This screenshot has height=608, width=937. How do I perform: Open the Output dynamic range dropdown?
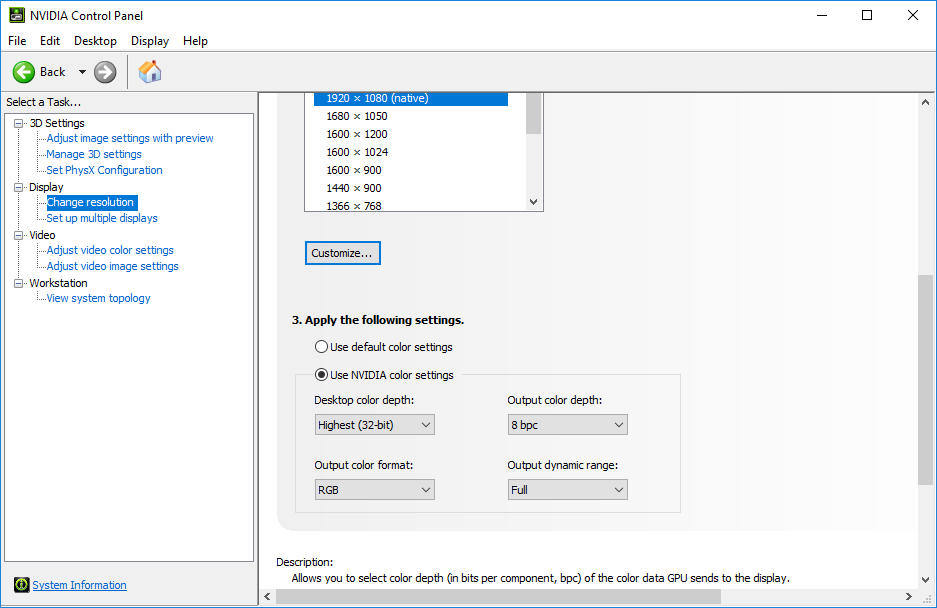(x=618, y=489)
